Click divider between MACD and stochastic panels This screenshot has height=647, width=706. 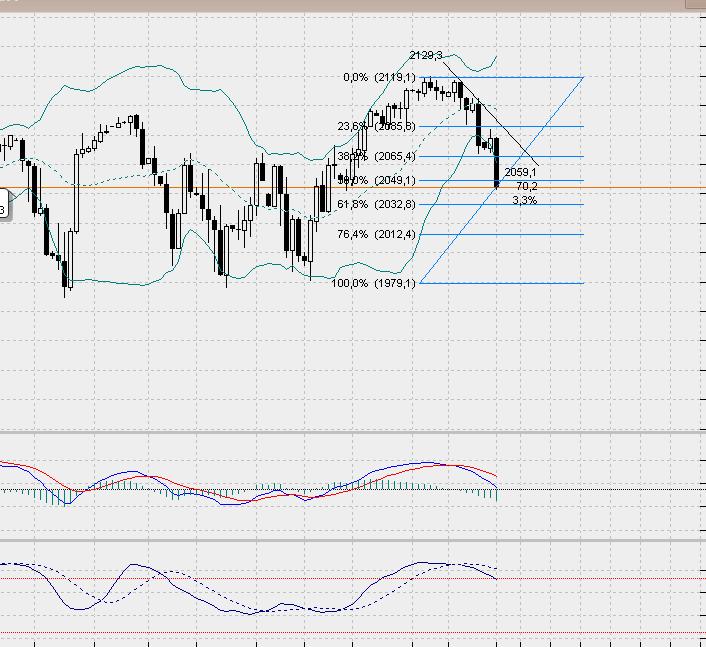click(350, 538)
